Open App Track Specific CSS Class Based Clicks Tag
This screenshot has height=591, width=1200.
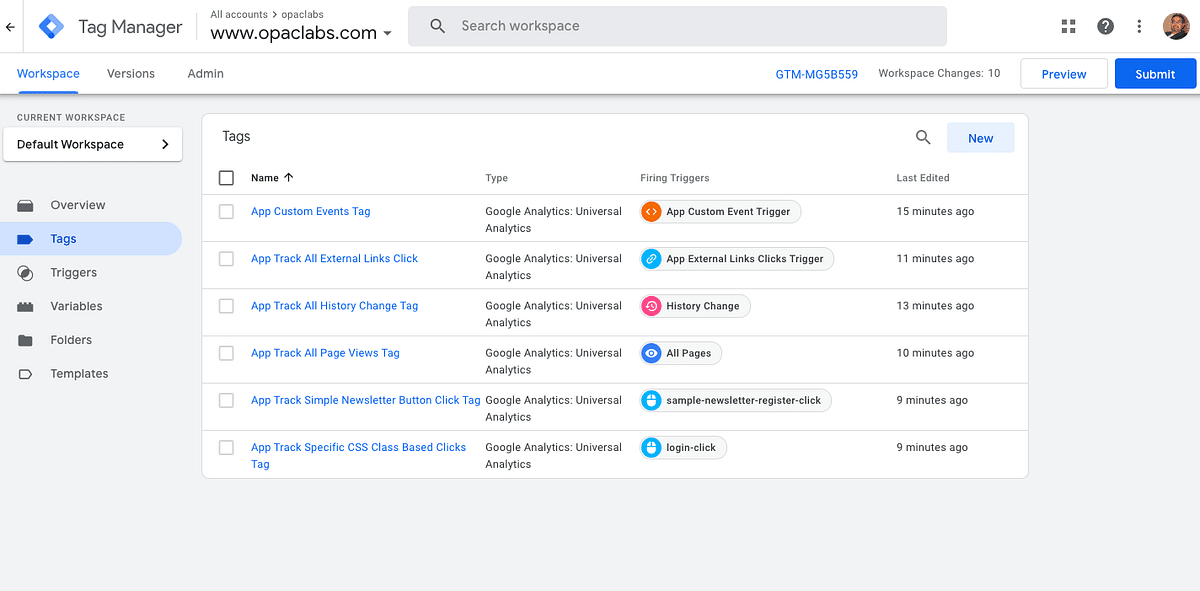359,455
